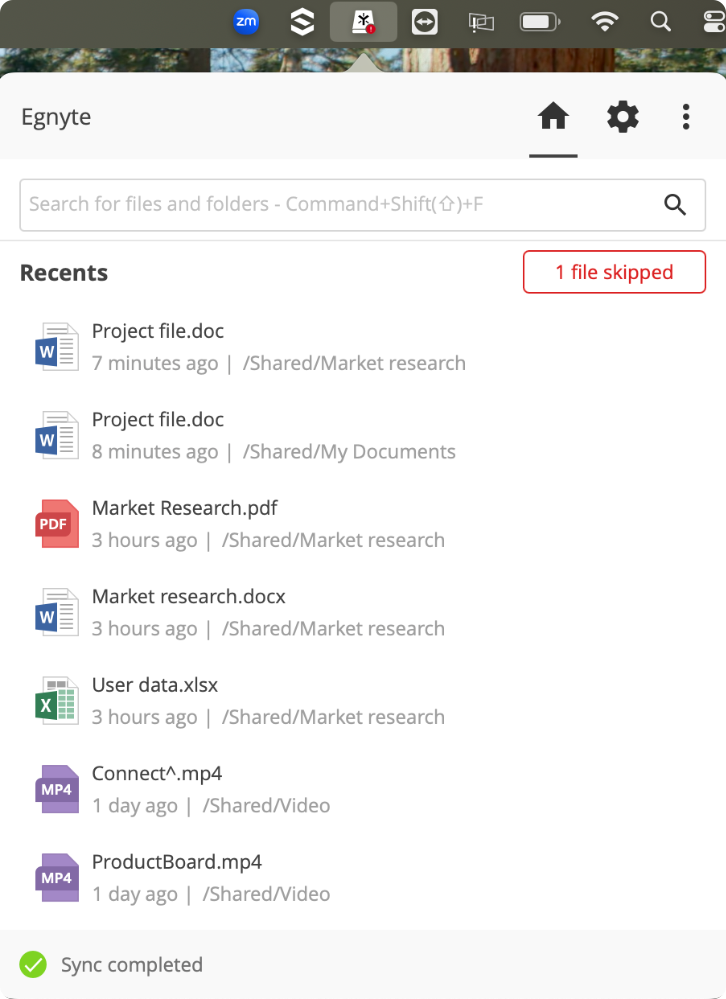Click the /Shared/Video path under ProductBoard.mp4
This screenshot has width=726, height=999.
pos(266,895)
